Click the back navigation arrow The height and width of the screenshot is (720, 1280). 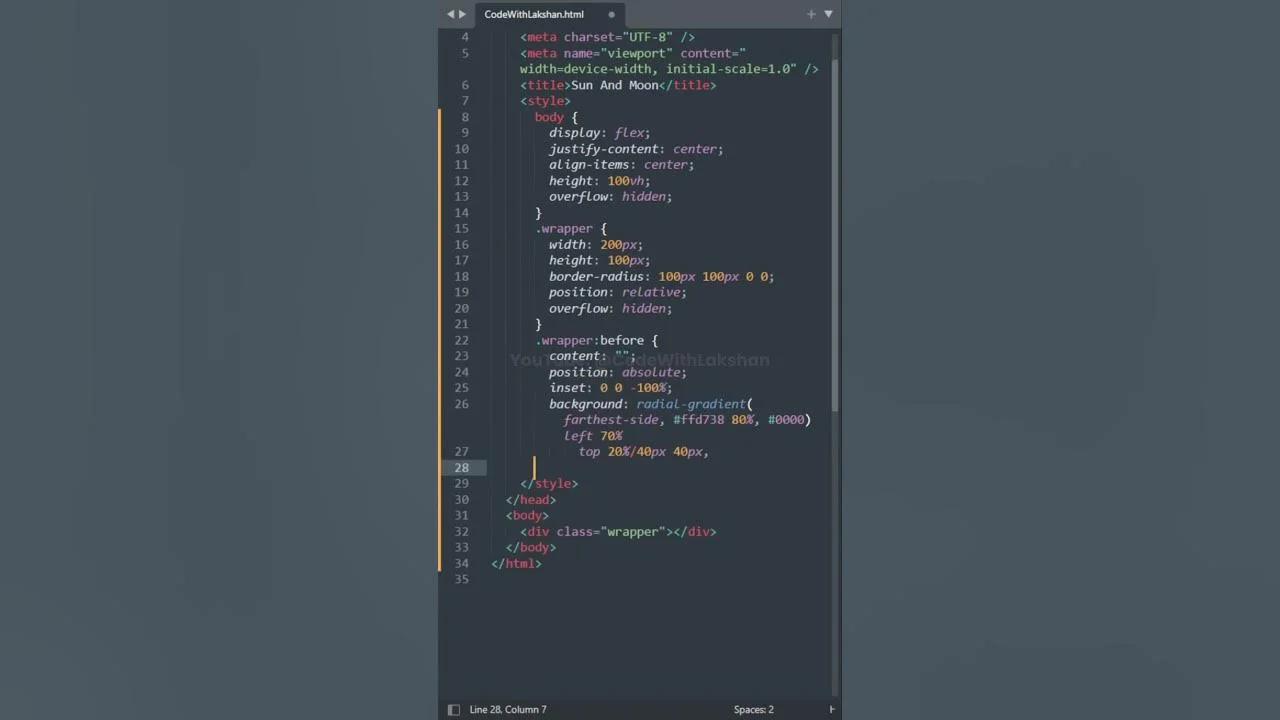pyautogui.click(x=450, y=14)
